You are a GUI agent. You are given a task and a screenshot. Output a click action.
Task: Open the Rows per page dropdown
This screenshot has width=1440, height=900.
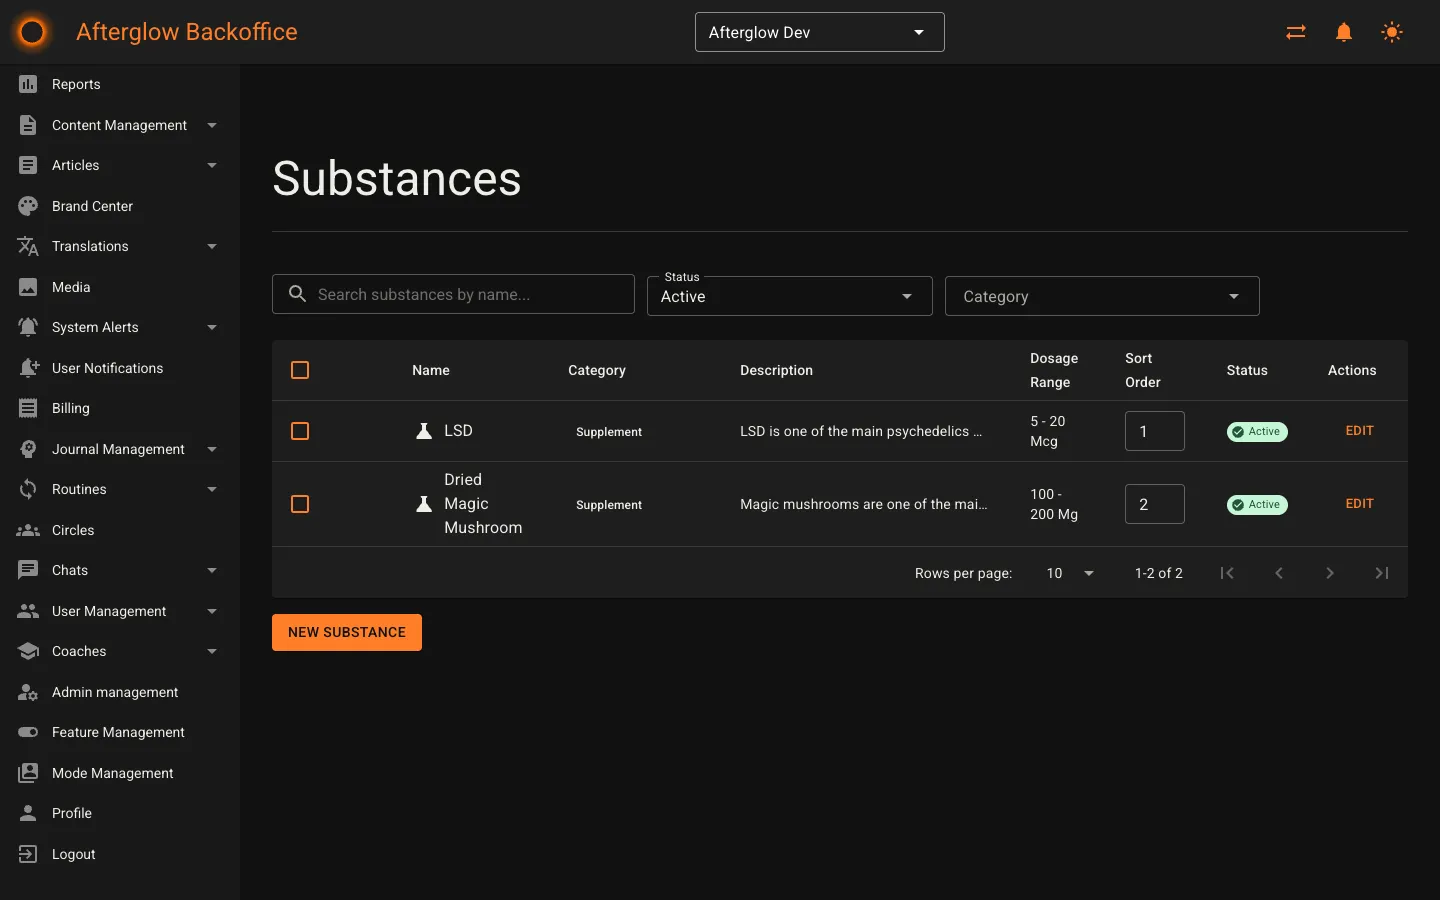coord(1068,573)
